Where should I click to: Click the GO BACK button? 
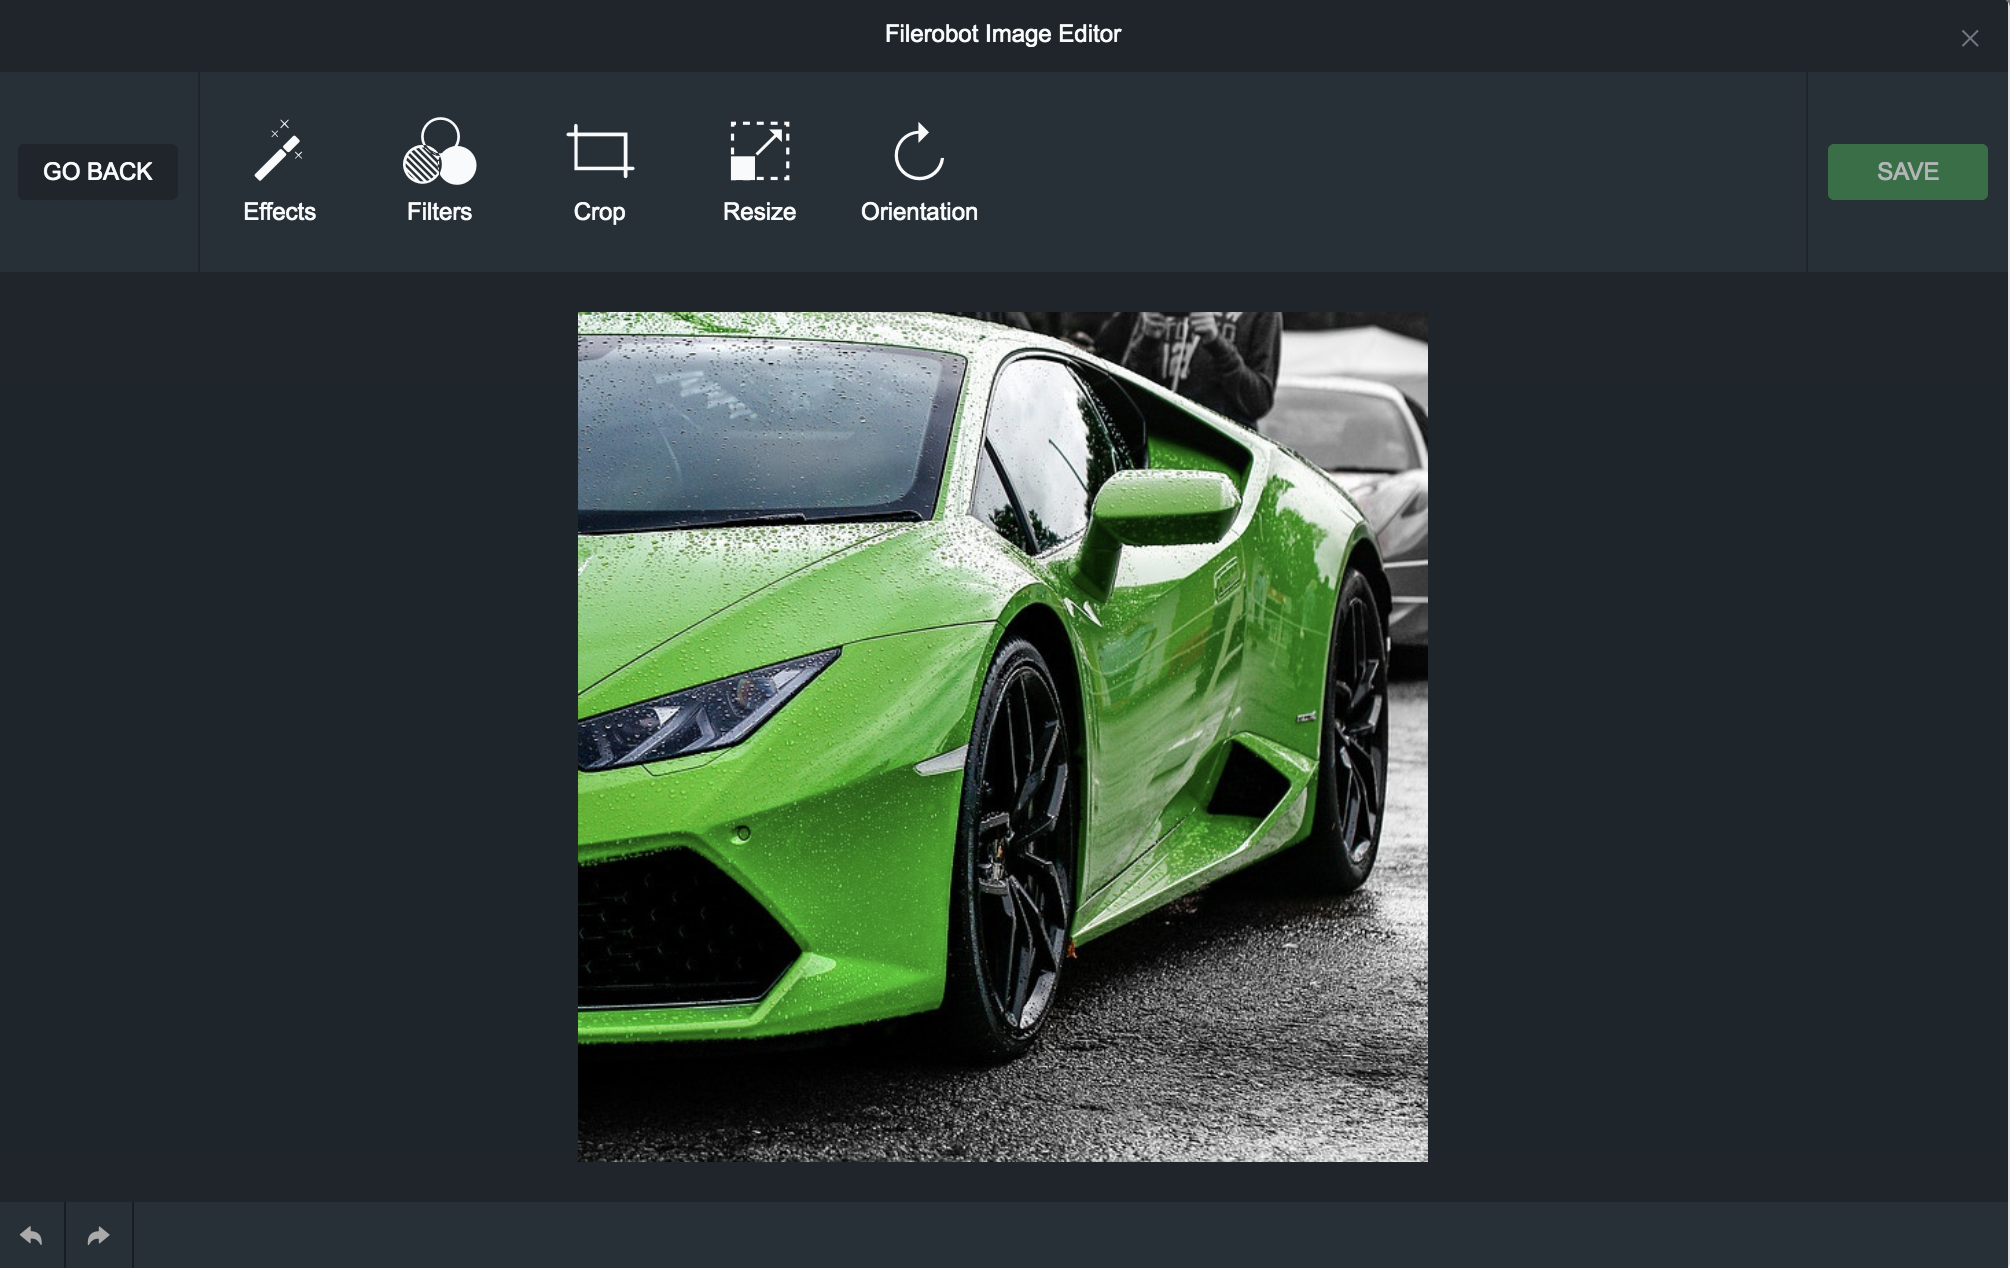98,172
